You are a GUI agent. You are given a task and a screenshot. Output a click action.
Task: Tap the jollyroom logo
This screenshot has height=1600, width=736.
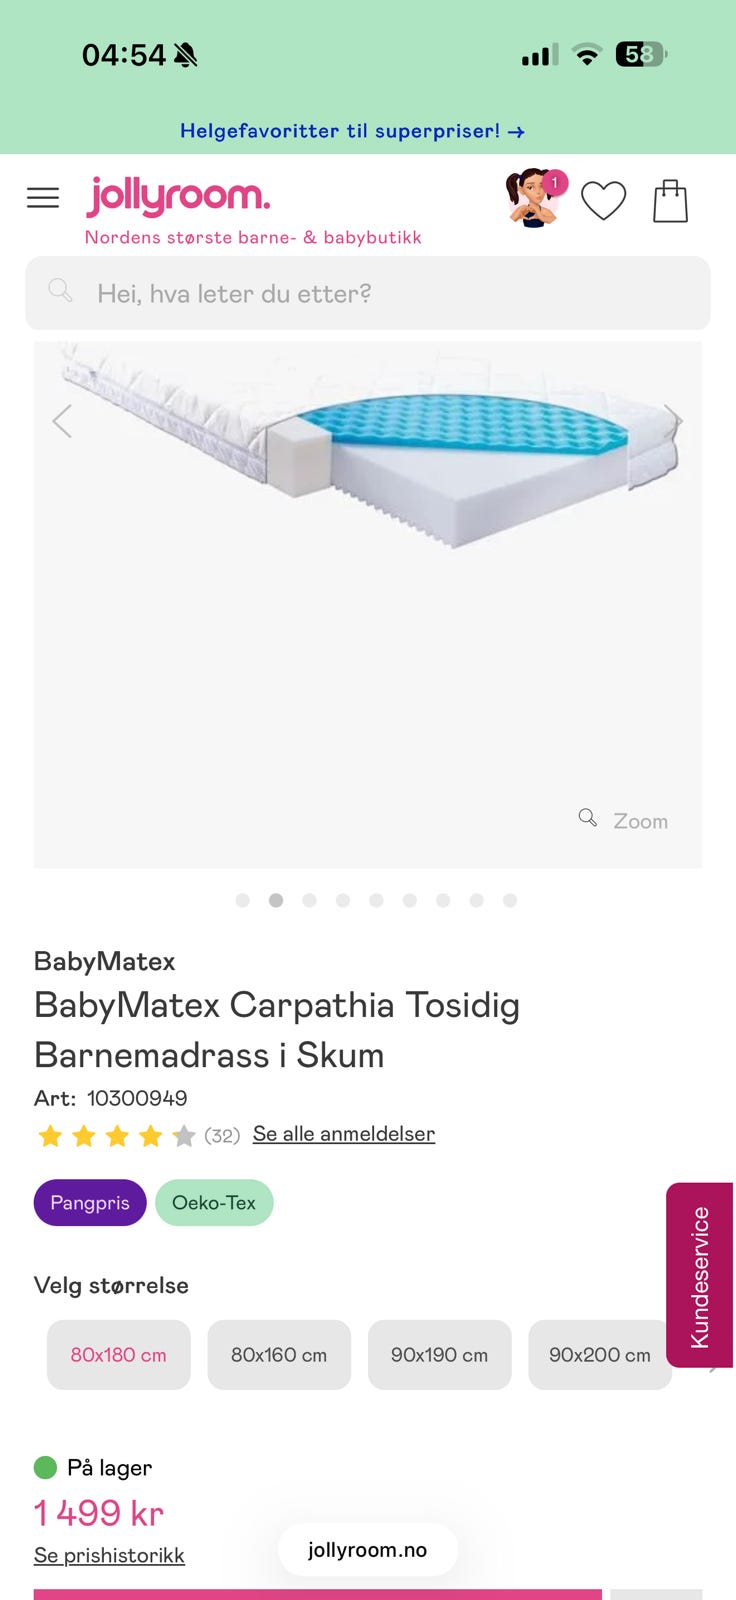pos(179,196)
